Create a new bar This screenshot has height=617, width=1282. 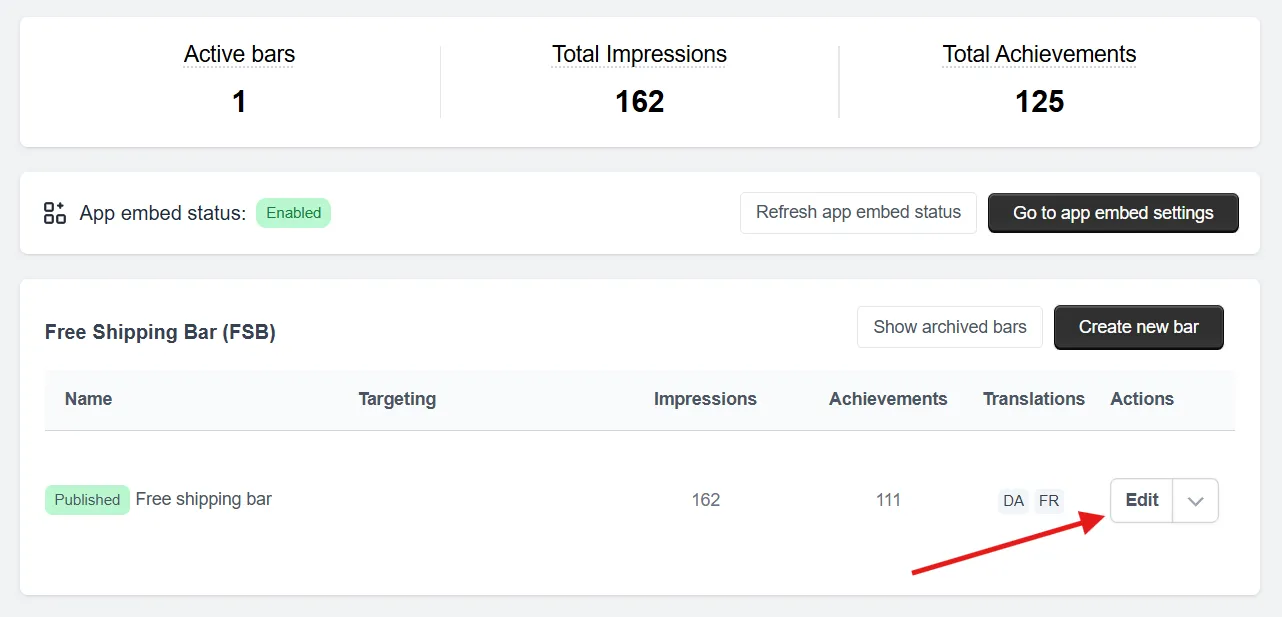click(x=1139, y=327)
